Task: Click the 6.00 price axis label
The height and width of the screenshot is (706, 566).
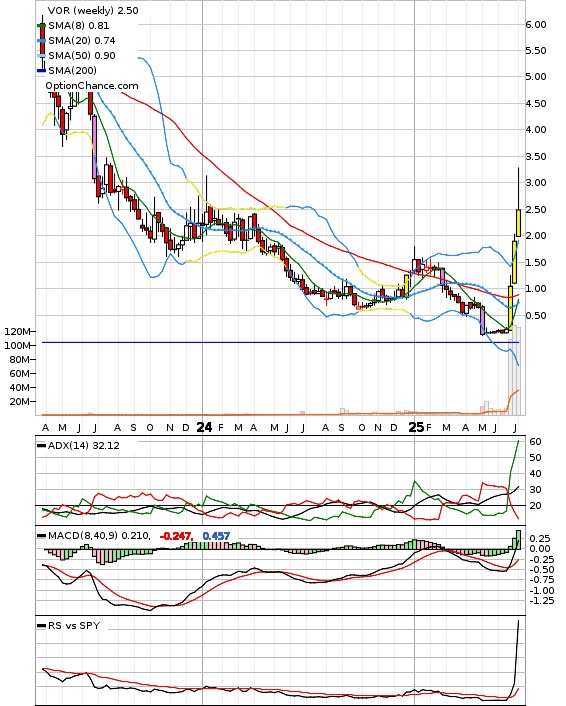Action: pos(536,24)
